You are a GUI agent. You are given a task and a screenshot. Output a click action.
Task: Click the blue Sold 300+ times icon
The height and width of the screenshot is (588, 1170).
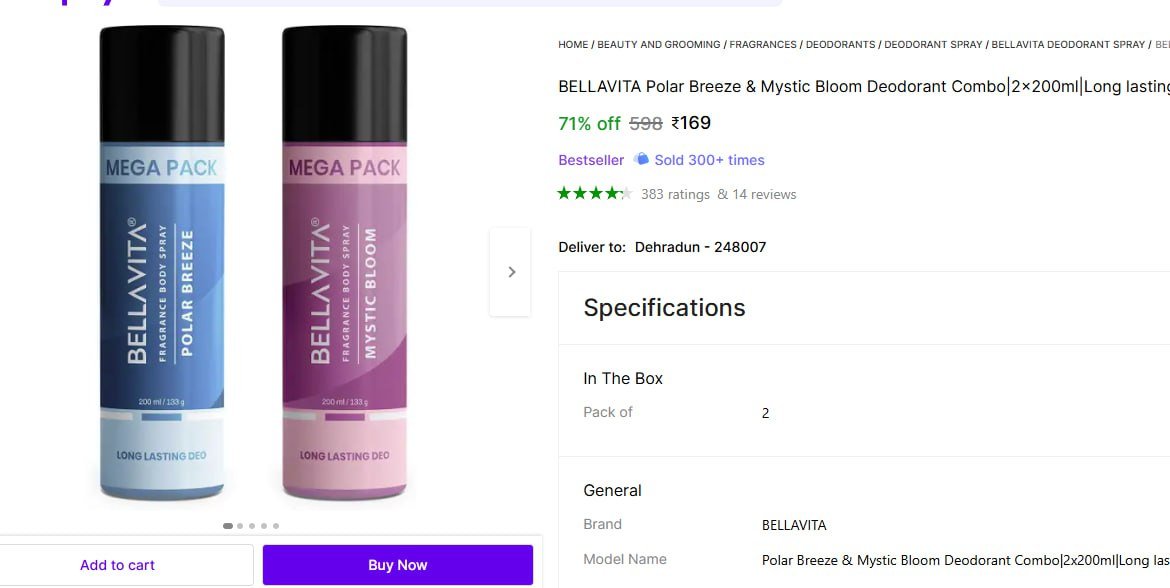pyautogui.click(x=642, y=160)
